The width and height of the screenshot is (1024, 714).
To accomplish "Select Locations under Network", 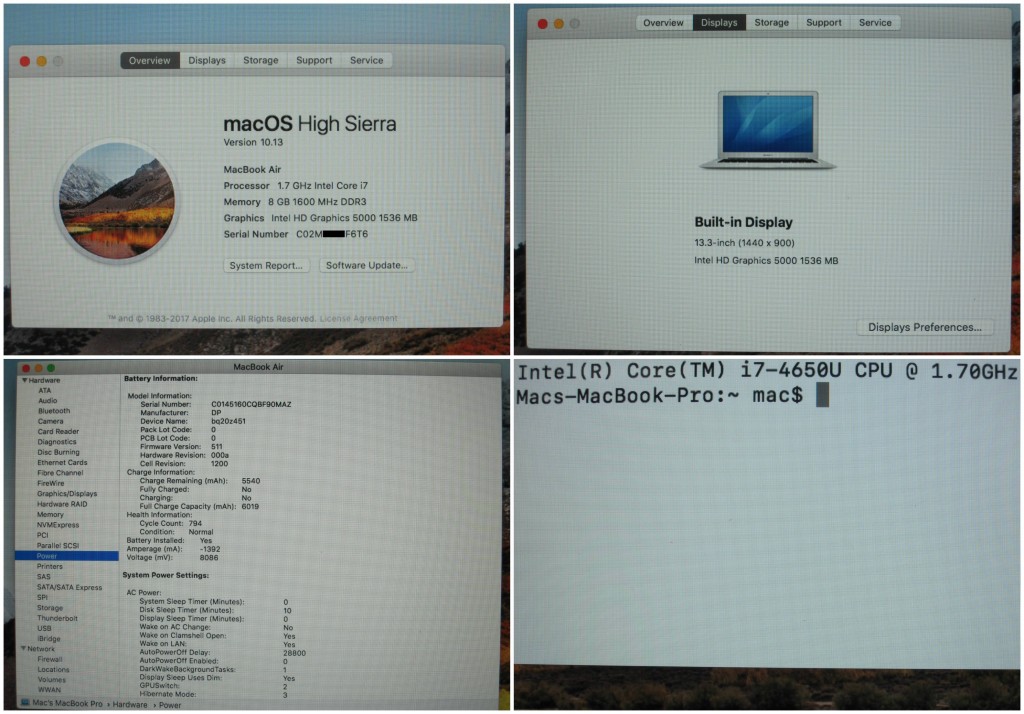I will (x=54, y=670).
